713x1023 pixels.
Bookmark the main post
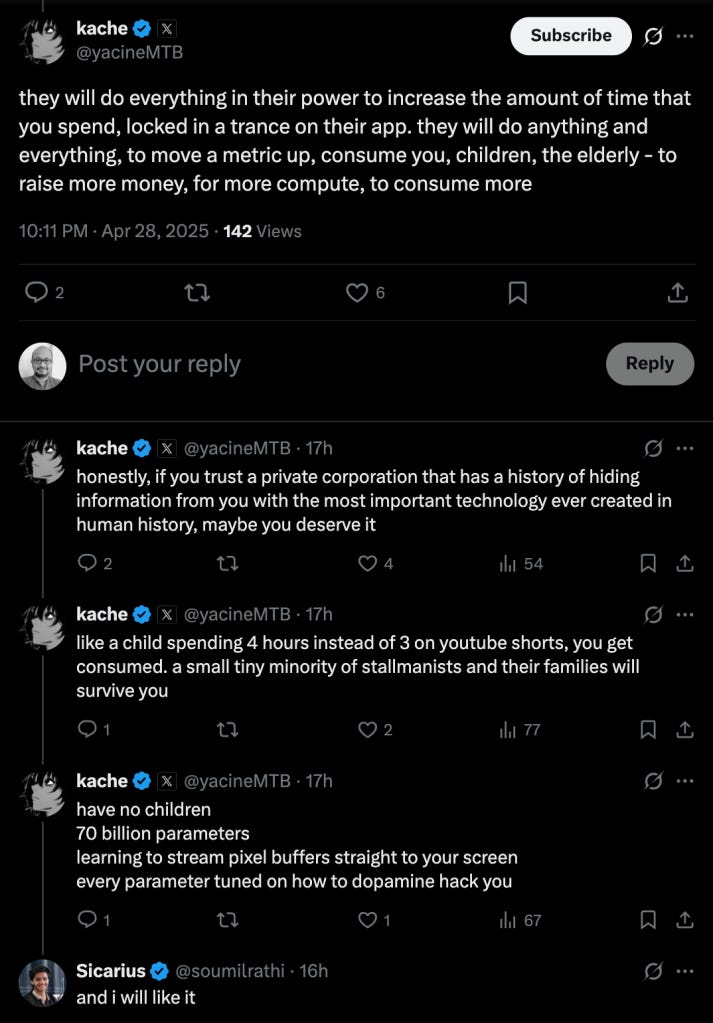(x=517, y=292)
